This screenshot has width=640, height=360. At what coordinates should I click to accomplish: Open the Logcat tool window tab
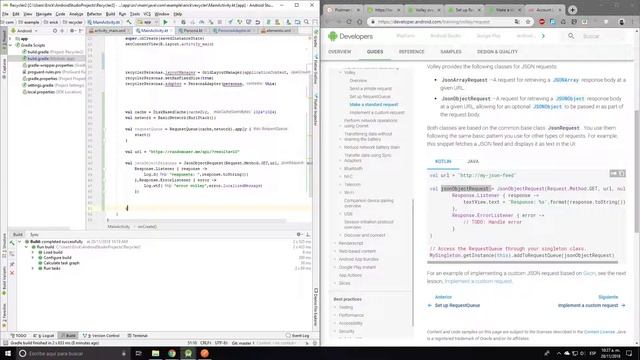pyautogui.click(x=44, y=336)
